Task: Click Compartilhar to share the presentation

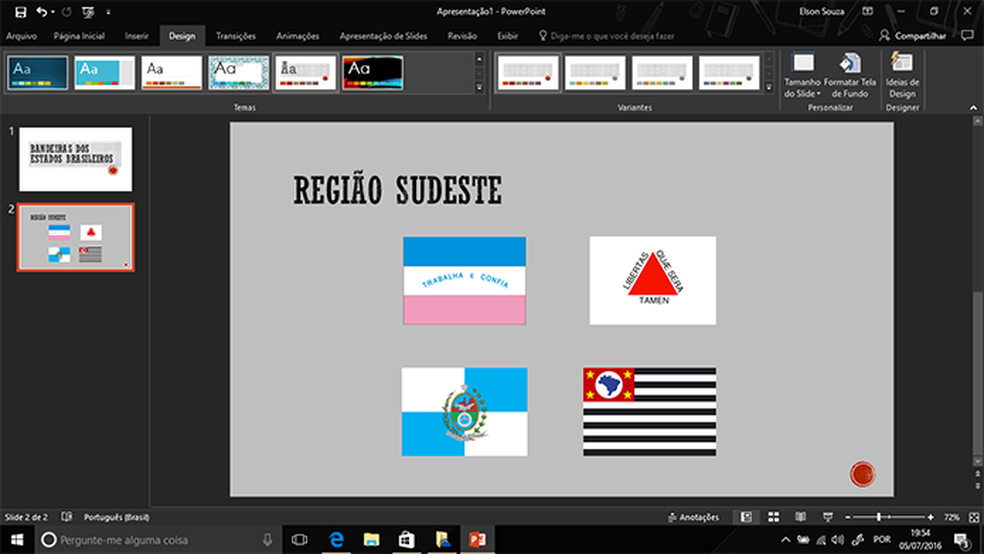Action: (912, 36)
